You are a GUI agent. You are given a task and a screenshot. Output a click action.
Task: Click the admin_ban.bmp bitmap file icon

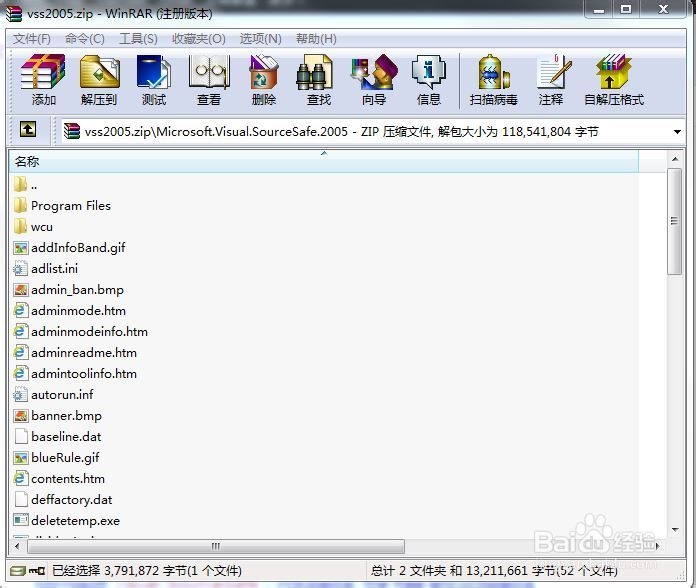(x=20, y=290)
